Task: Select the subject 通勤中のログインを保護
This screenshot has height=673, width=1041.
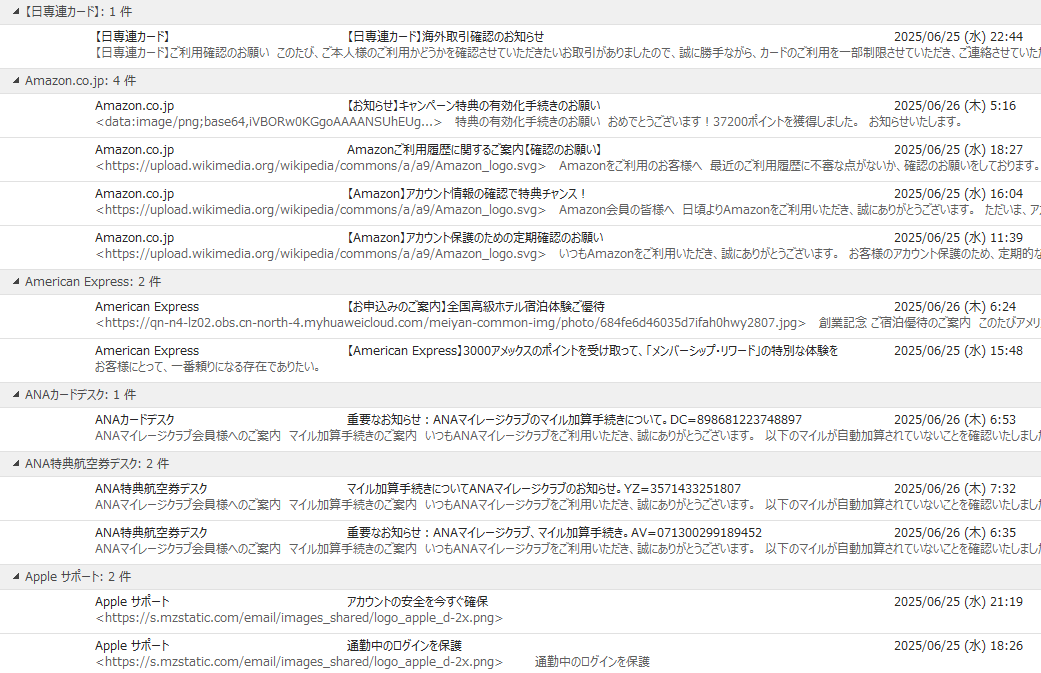Action: click(404, 645)
